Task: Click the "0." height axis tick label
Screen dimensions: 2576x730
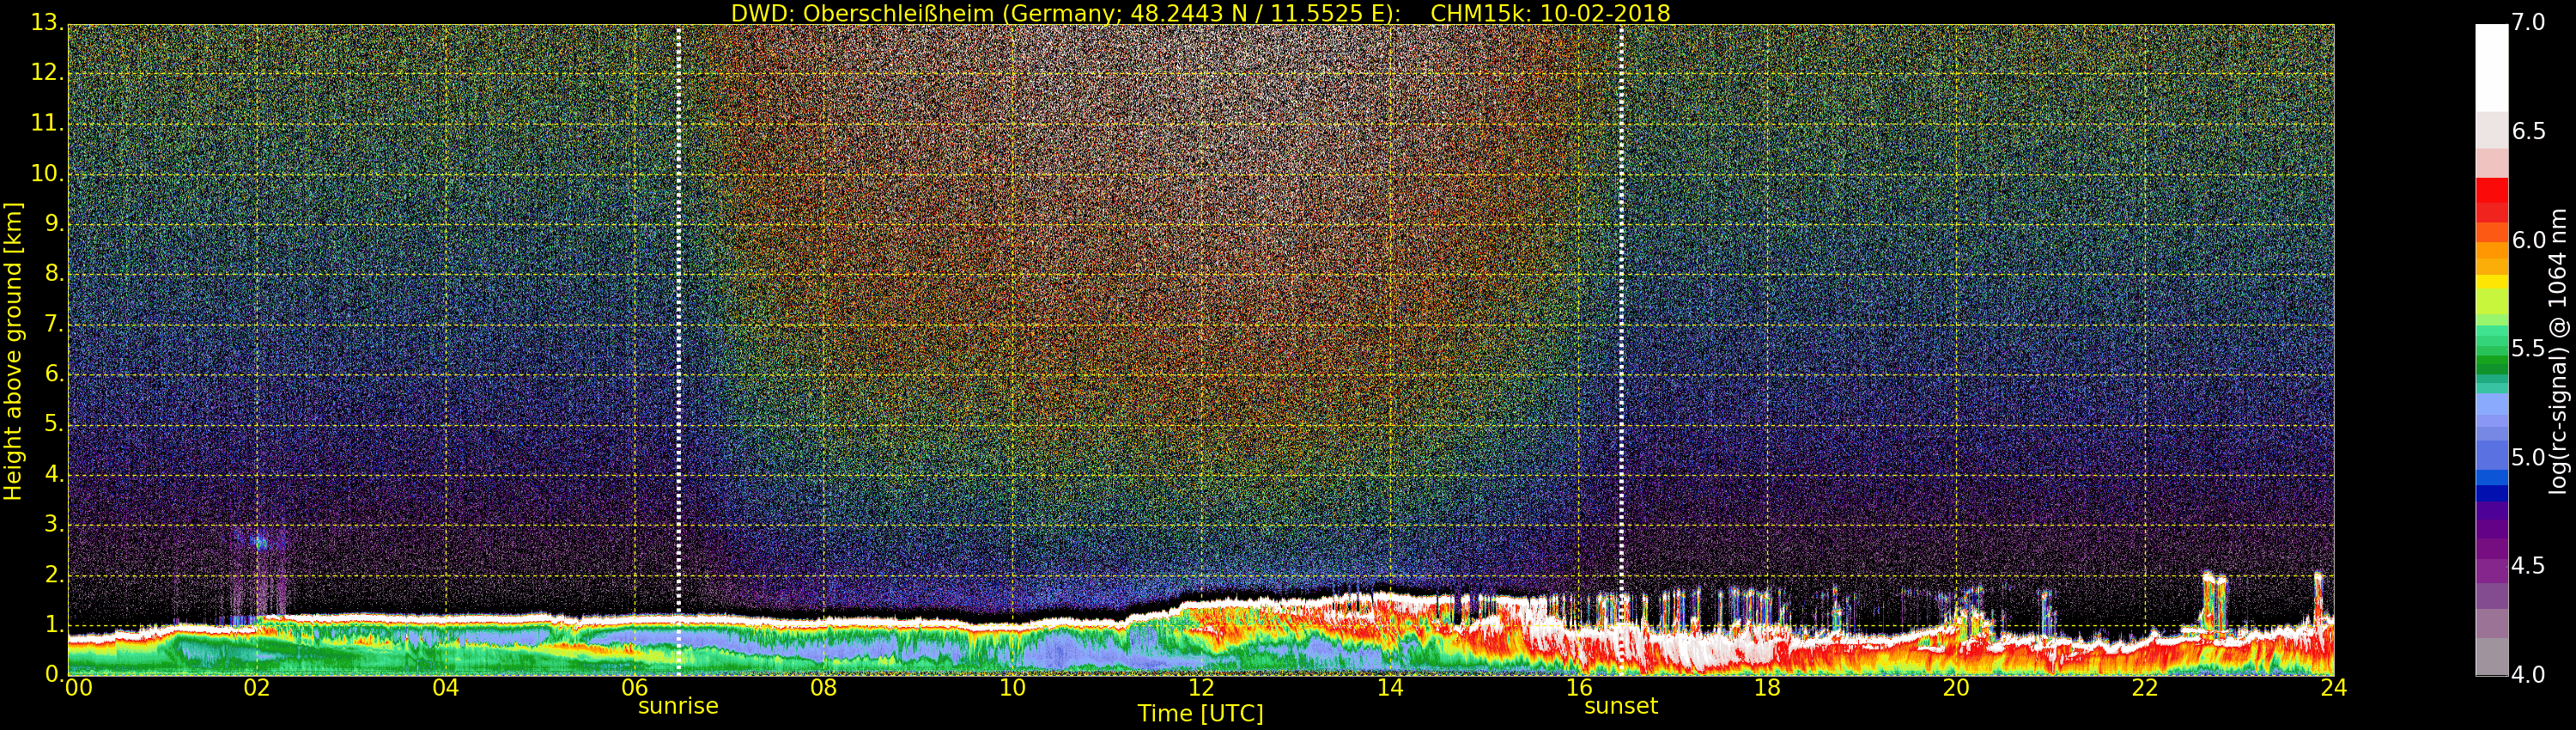Action: point(54,675)
